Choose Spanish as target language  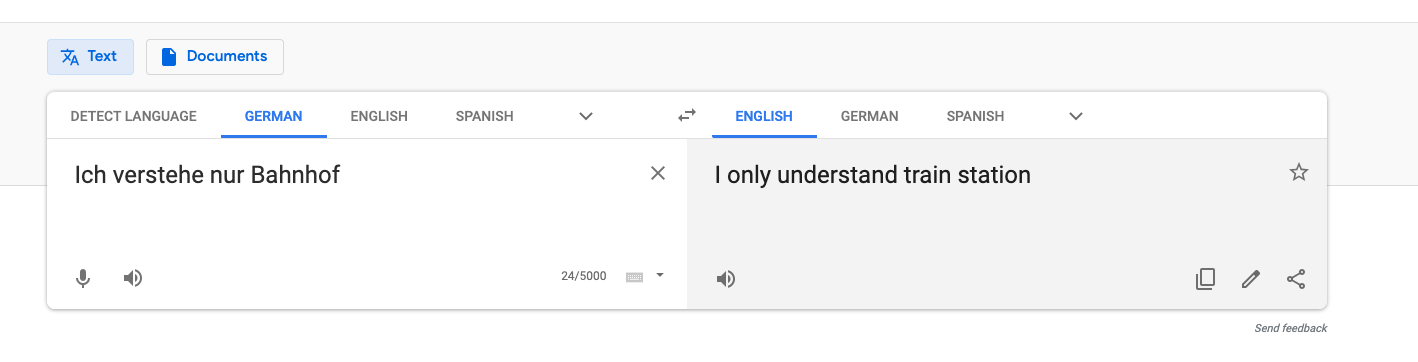(975, 116)
